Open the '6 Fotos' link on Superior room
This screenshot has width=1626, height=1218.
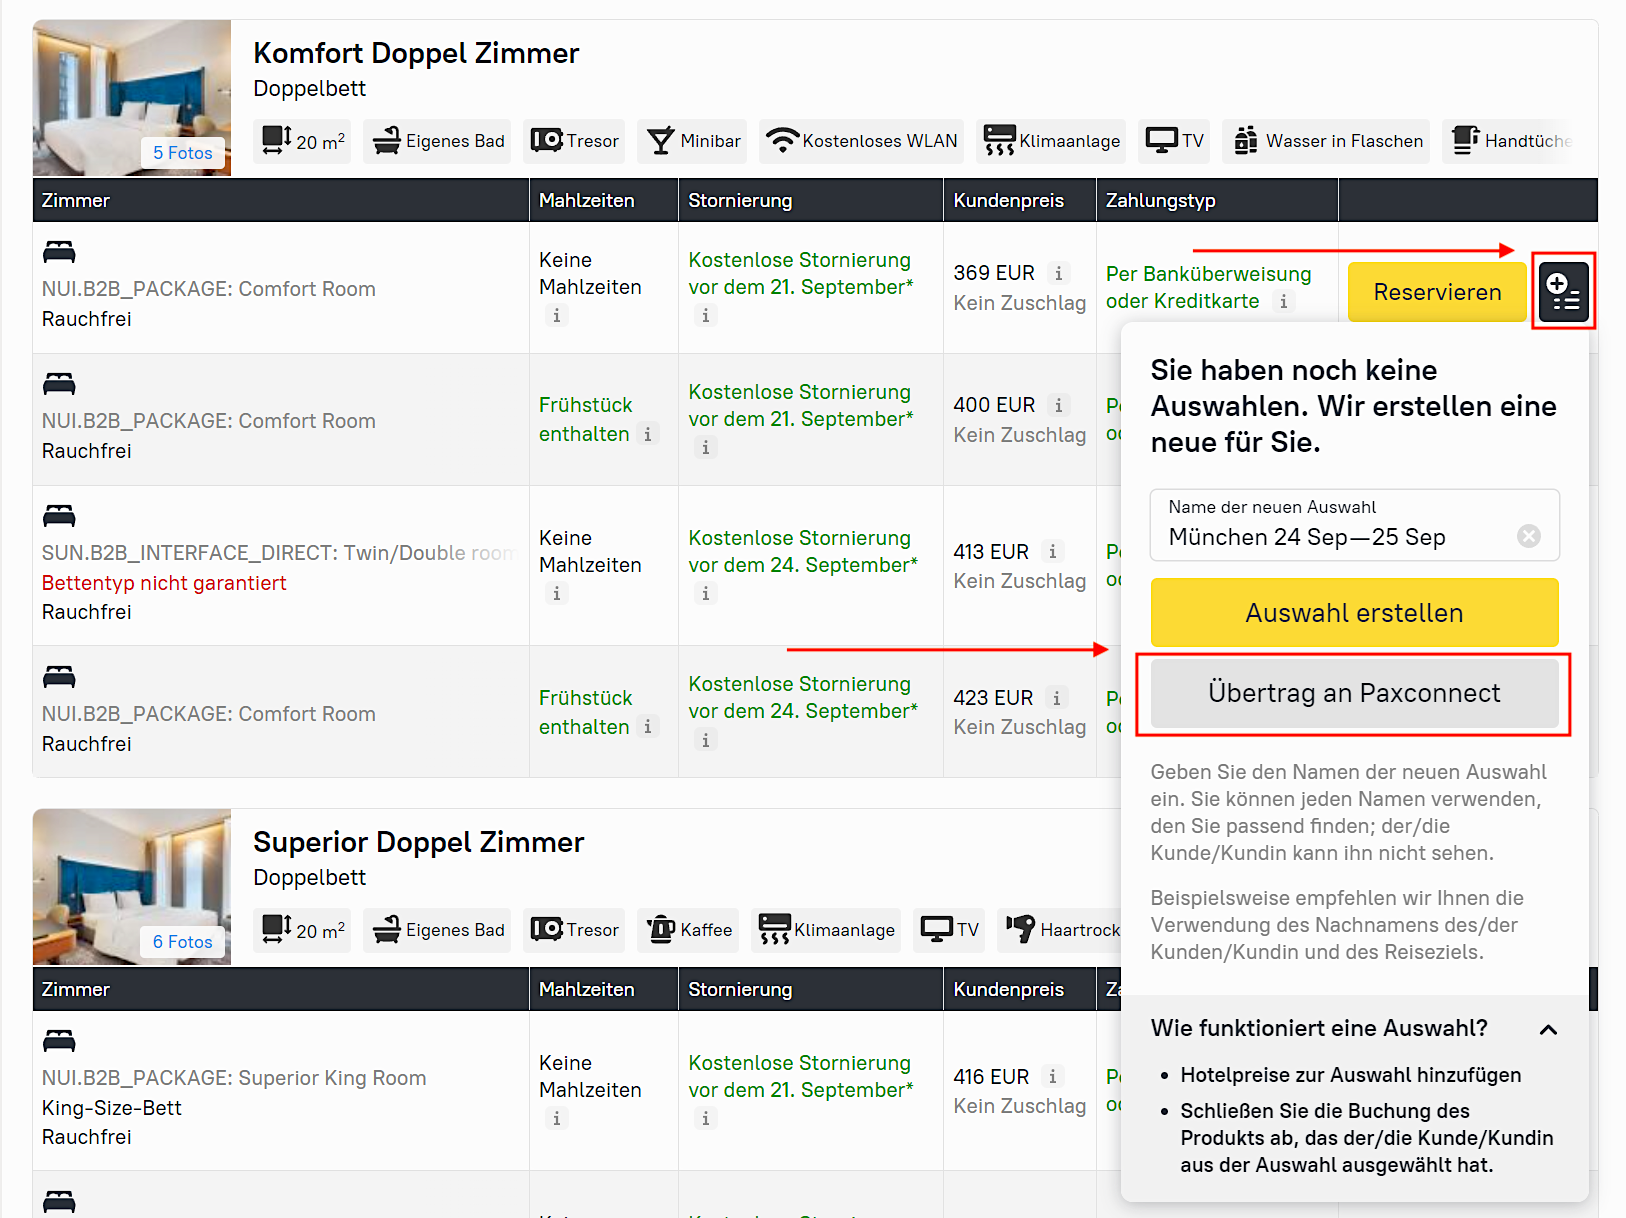coord(182,942)
